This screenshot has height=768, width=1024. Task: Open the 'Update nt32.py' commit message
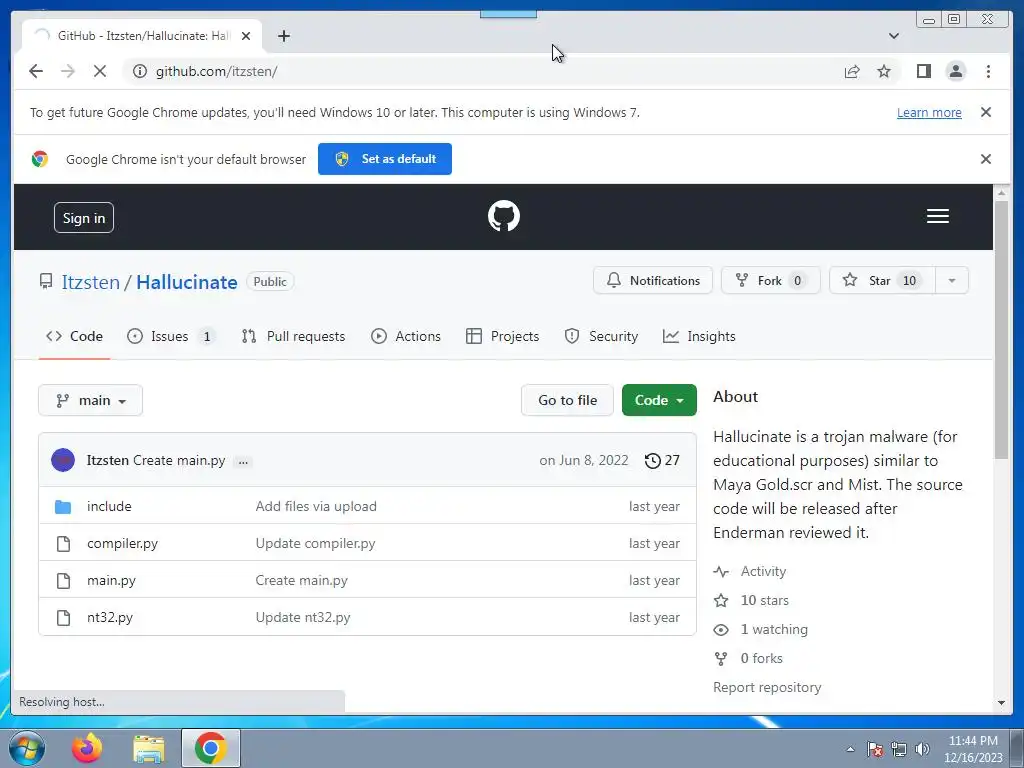pos(303,618)
